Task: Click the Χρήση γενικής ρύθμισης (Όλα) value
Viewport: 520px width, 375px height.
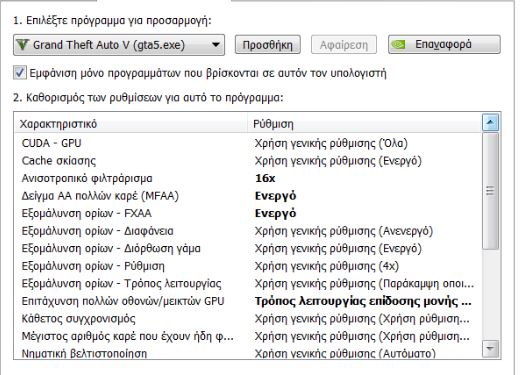Action: (x=331, y=143)
